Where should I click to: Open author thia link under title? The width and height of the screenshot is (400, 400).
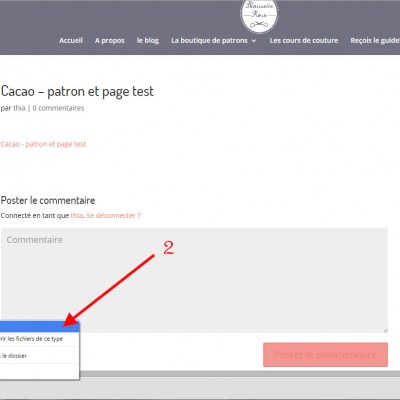[x=19, y=108]
